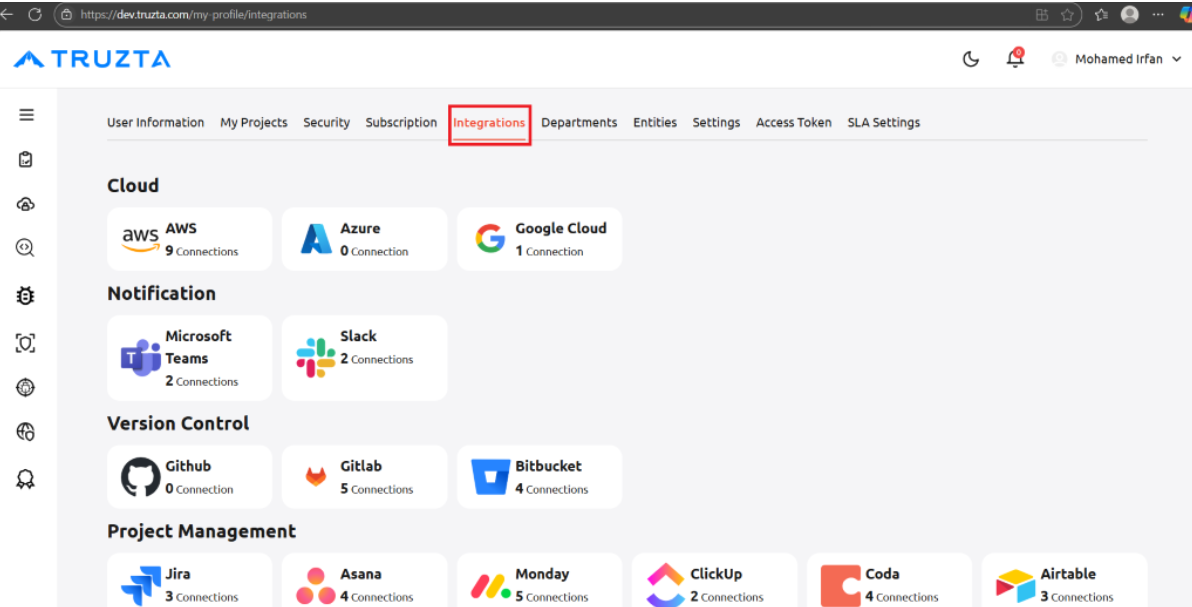Bookmark page with star icon
Image resolution: width=1192 pixels, height=607 pixels.
point(1067,14)
